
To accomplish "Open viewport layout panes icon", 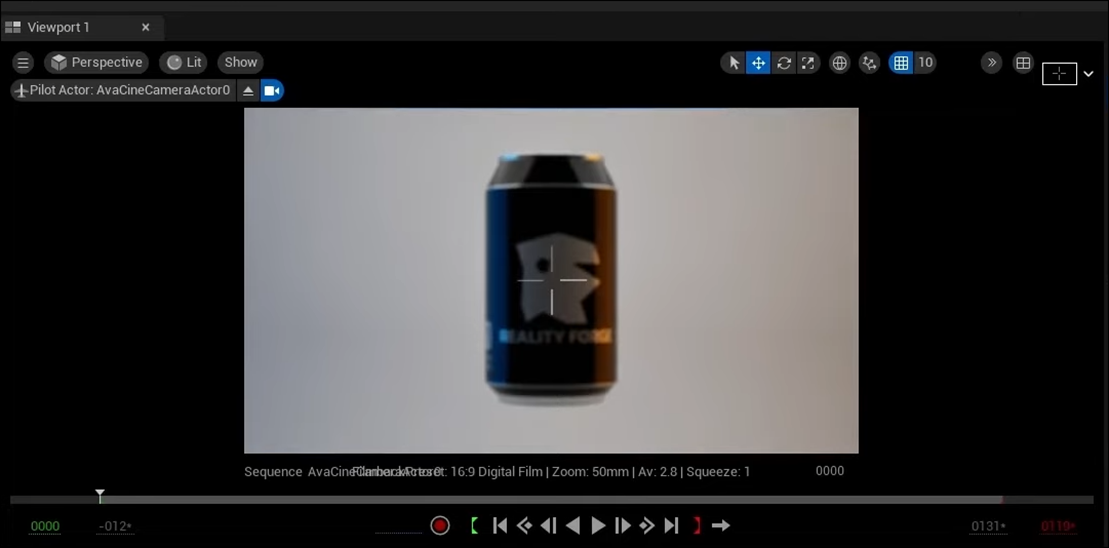I will pyautogui.click(x=1023, y=63).
